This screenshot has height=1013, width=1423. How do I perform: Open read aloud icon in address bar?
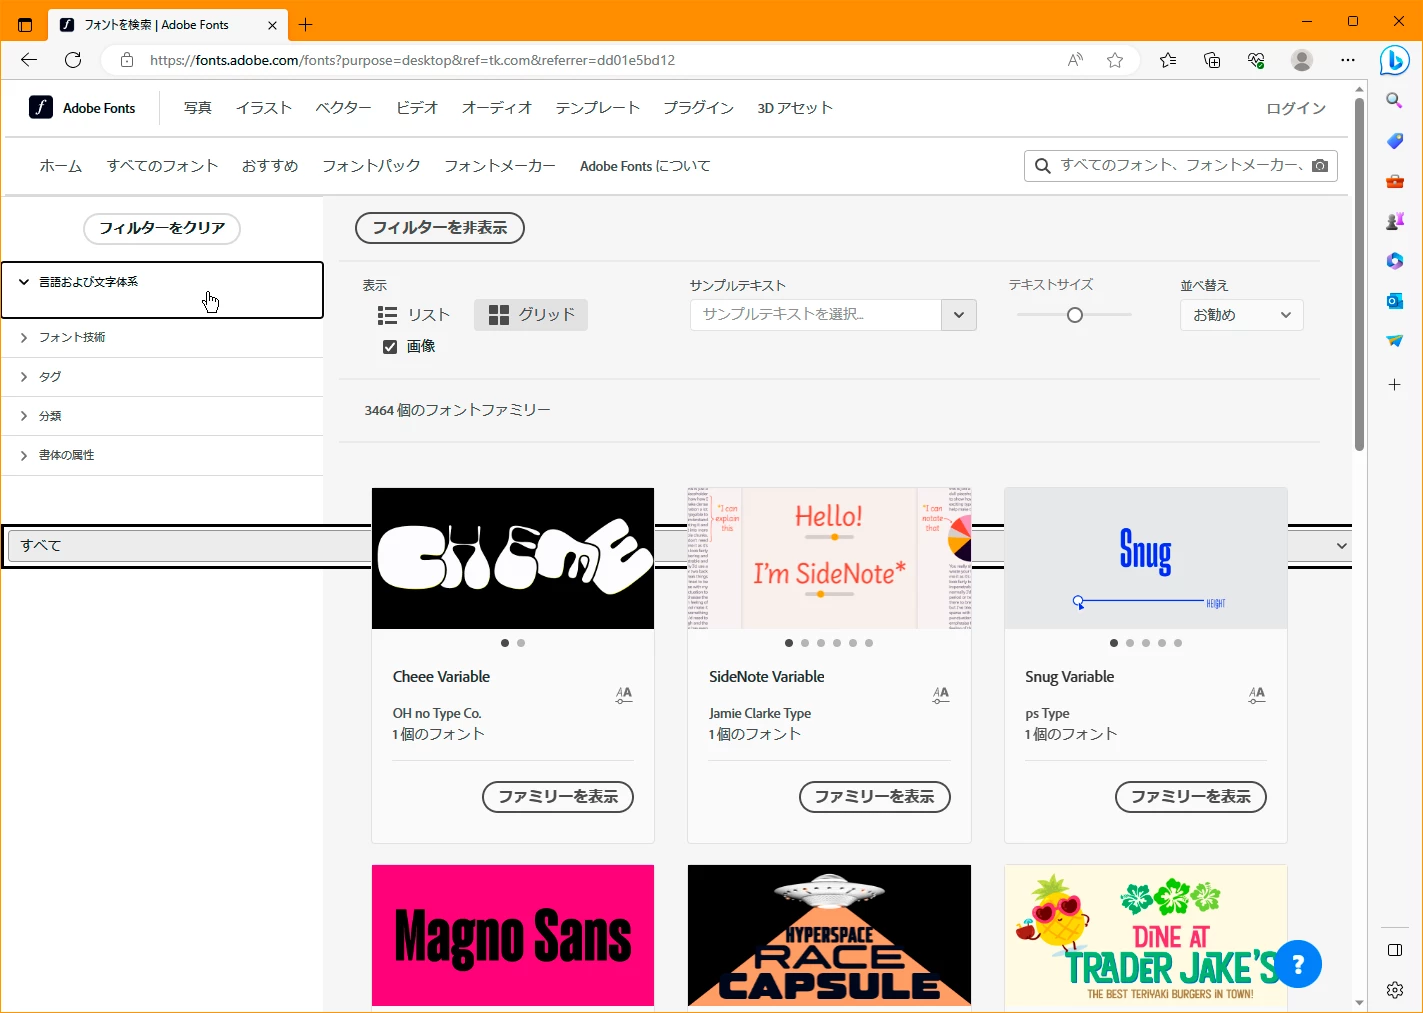coord(1075,60)
